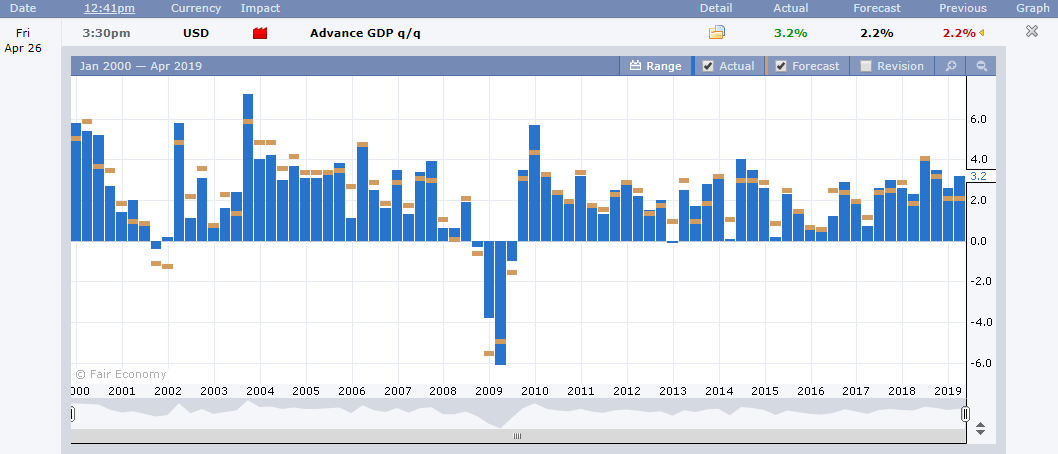Image resolution: width=1058 pixels, height=454 pixels.
Task: Click the 2009 large negative GDP bar
Action: [501, 303]
